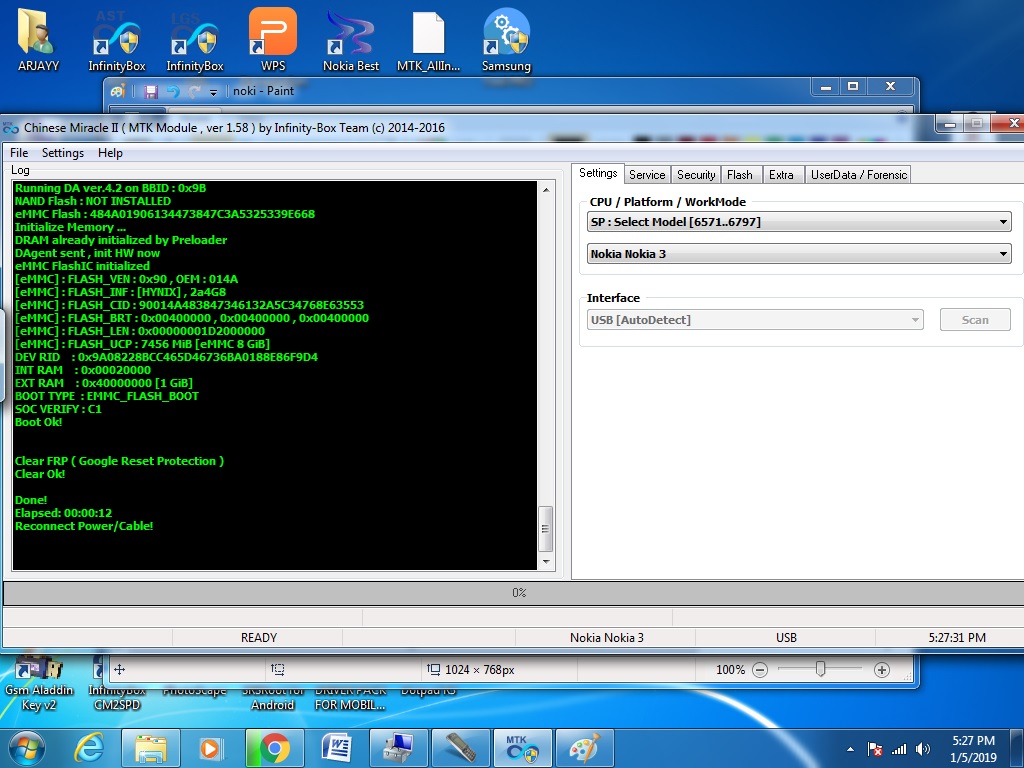Click Paint's 100% zoom level text
Image resolution: width=1024 pixels, height=768 pixels.
pos(730,669)
